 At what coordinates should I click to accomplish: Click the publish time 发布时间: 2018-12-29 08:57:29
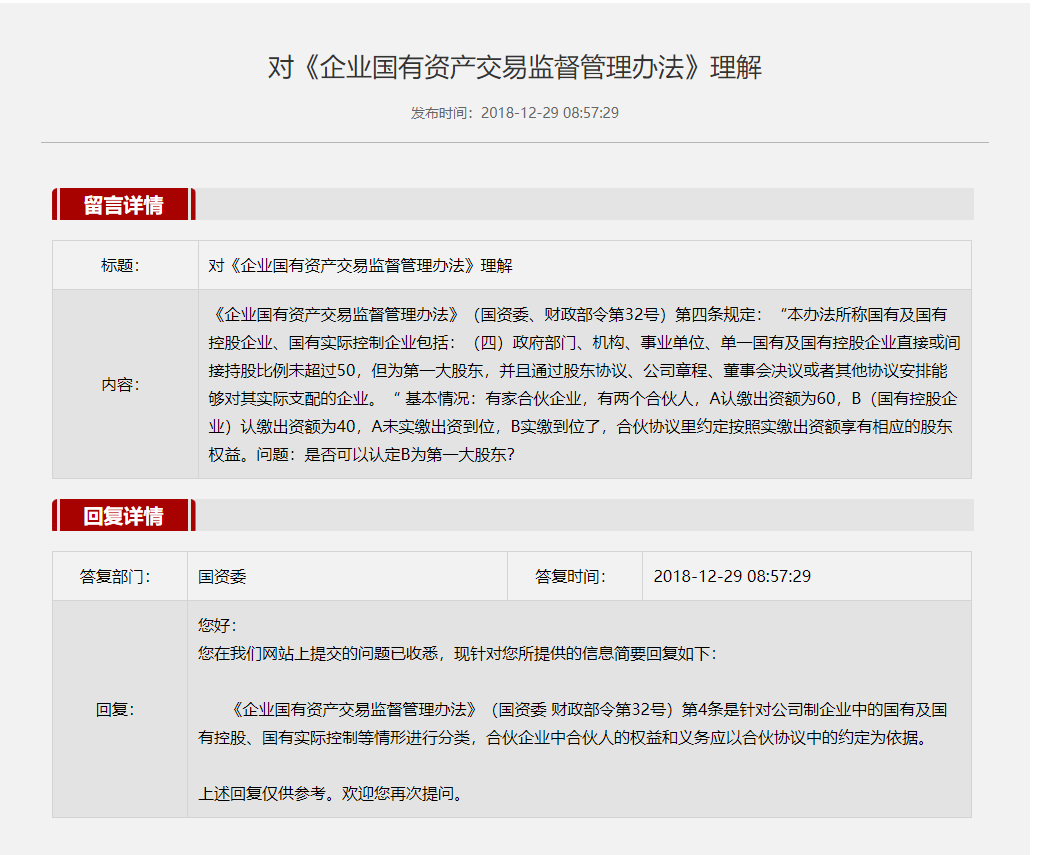tap(515, 113)
